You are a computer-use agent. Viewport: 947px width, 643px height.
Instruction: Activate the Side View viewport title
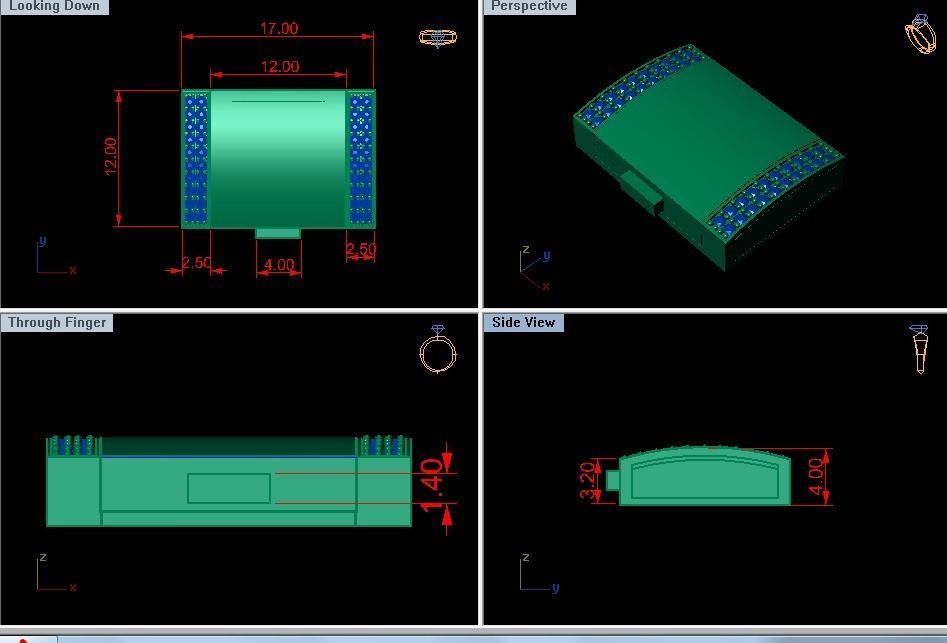tap(524, 322)
